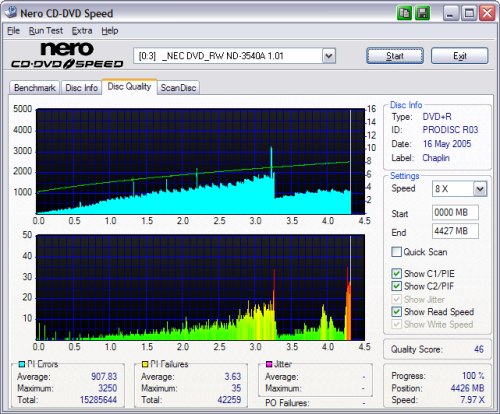Toggle the Show Write Speed checkbox

coord(396,324)
